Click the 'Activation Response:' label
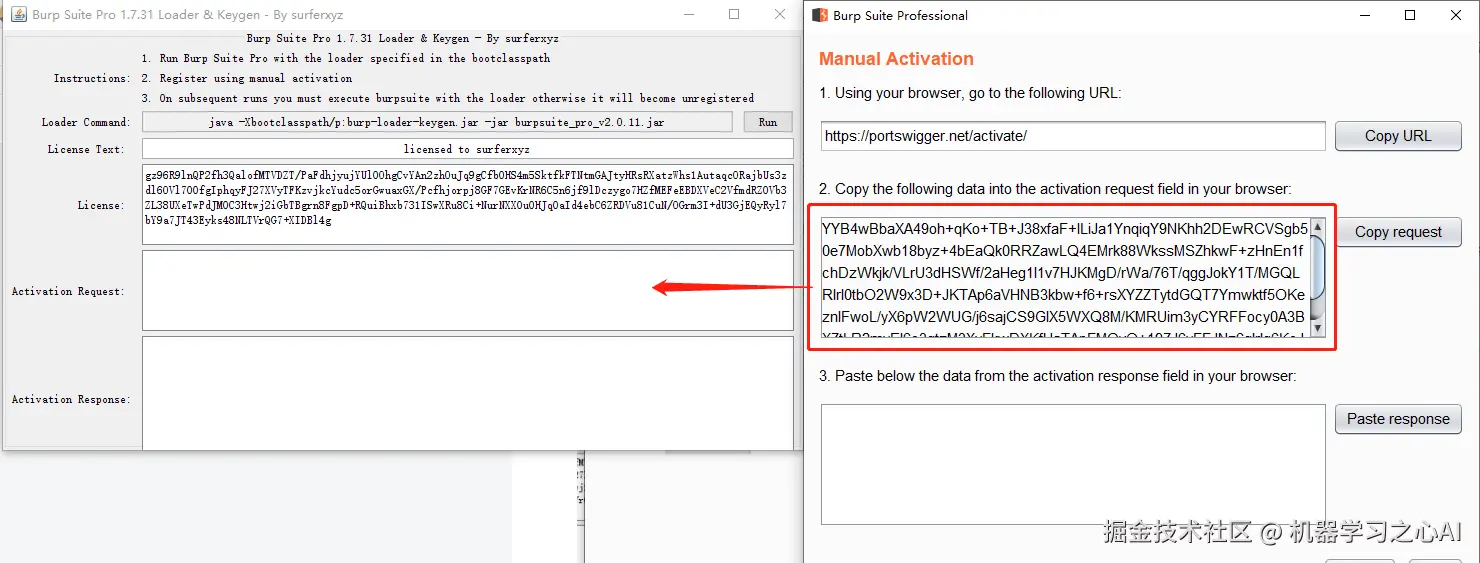The image size is (1480, 563). 71,399
